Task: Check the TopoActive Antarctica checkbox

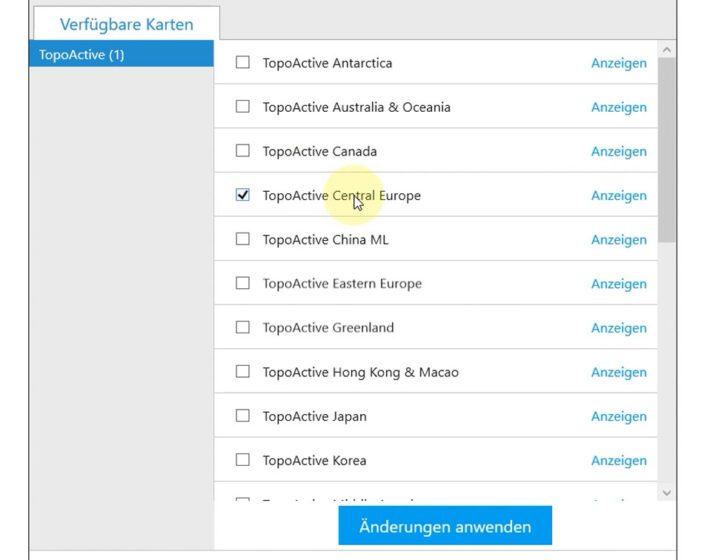Action: tap(242, 62)
